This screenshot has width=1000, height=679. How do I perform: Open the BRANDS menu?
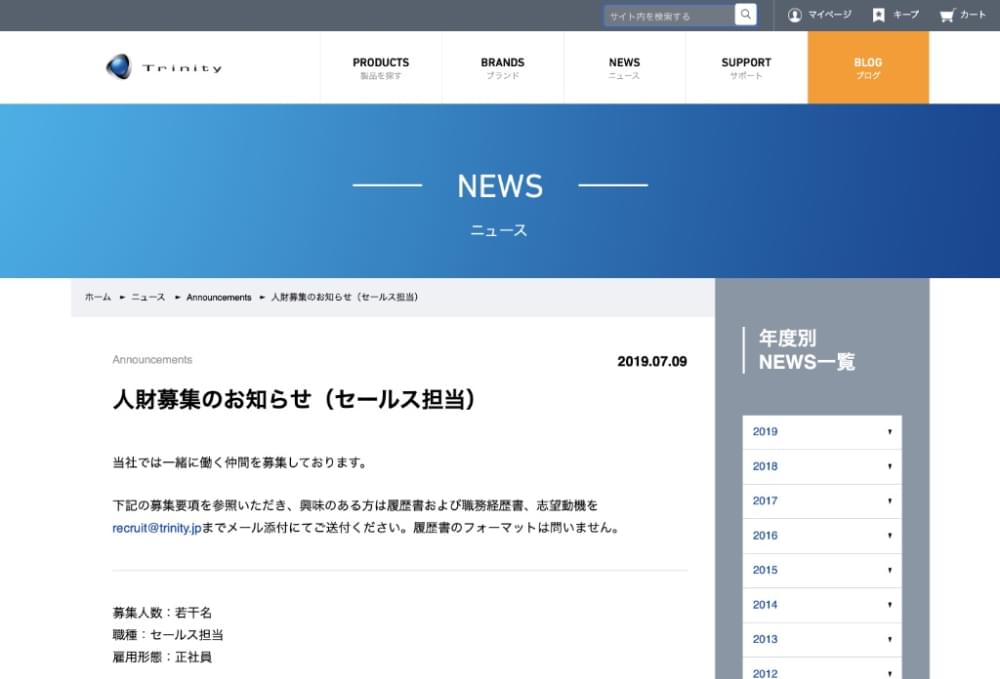click(502, 68)
